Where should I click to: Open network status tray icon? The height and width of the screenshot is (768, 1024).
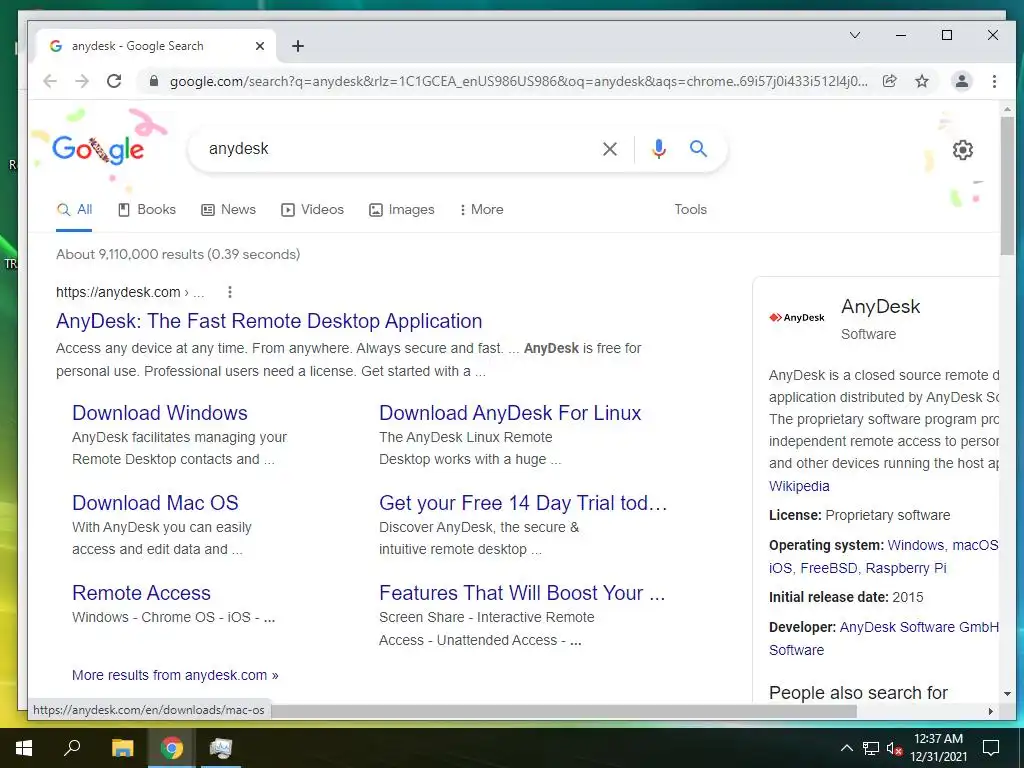click(x=871, y=748)
